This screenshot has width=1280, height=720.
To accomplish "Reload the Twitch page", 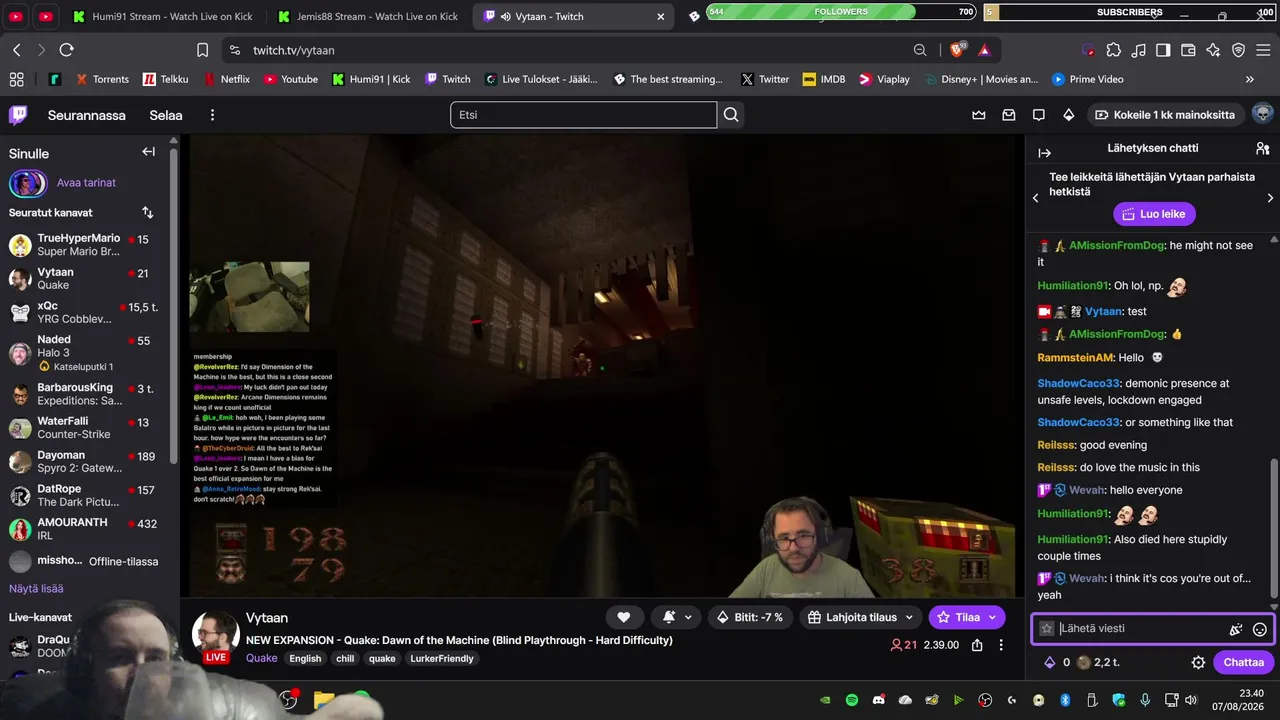I will point(67,50).
